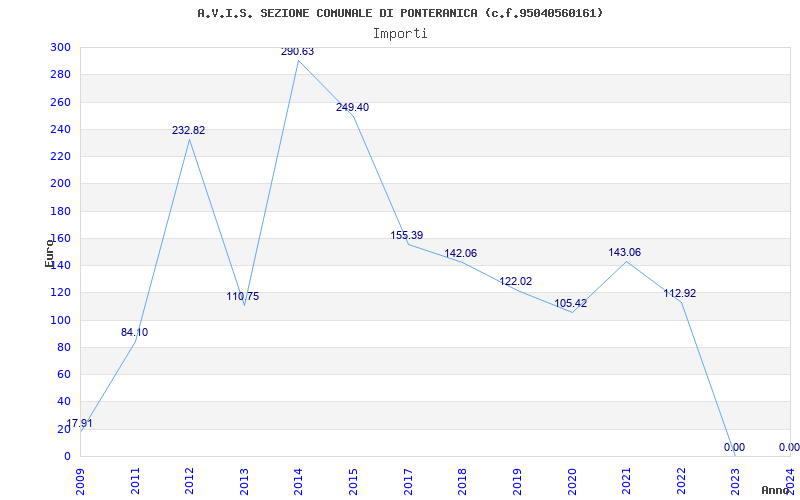The image size is (800, 500).
Task: Click the 80 y-axis tick label
Action: (x=63, y=347)
